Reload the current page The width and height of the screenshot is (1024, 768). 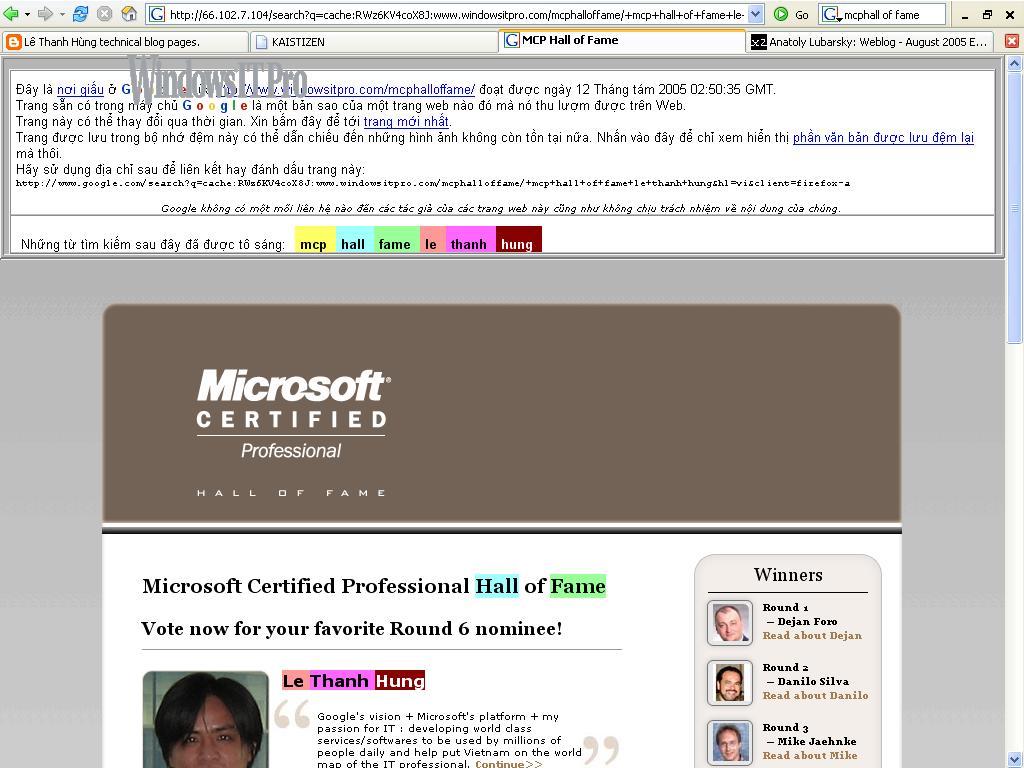(x=80, y=14)
